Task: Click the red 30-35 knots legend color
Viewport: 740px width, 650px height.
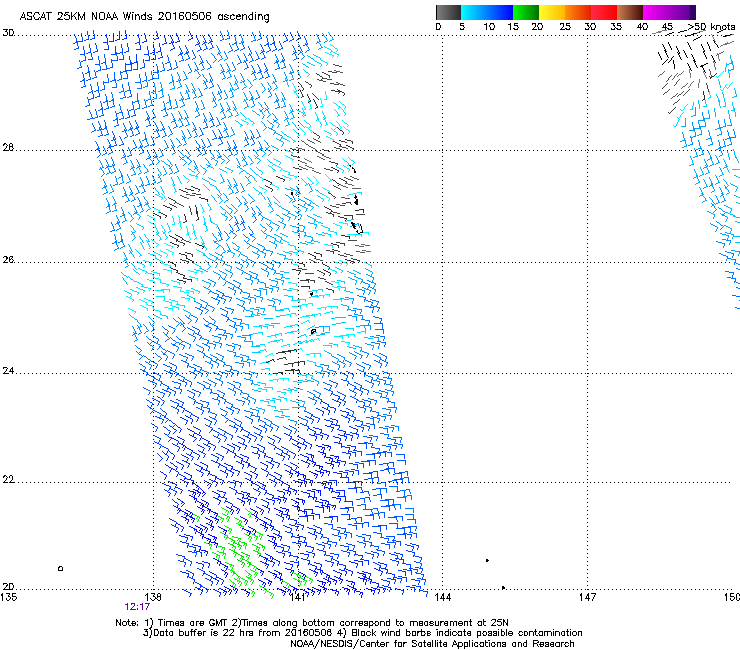Action: [x=604, y=12]
